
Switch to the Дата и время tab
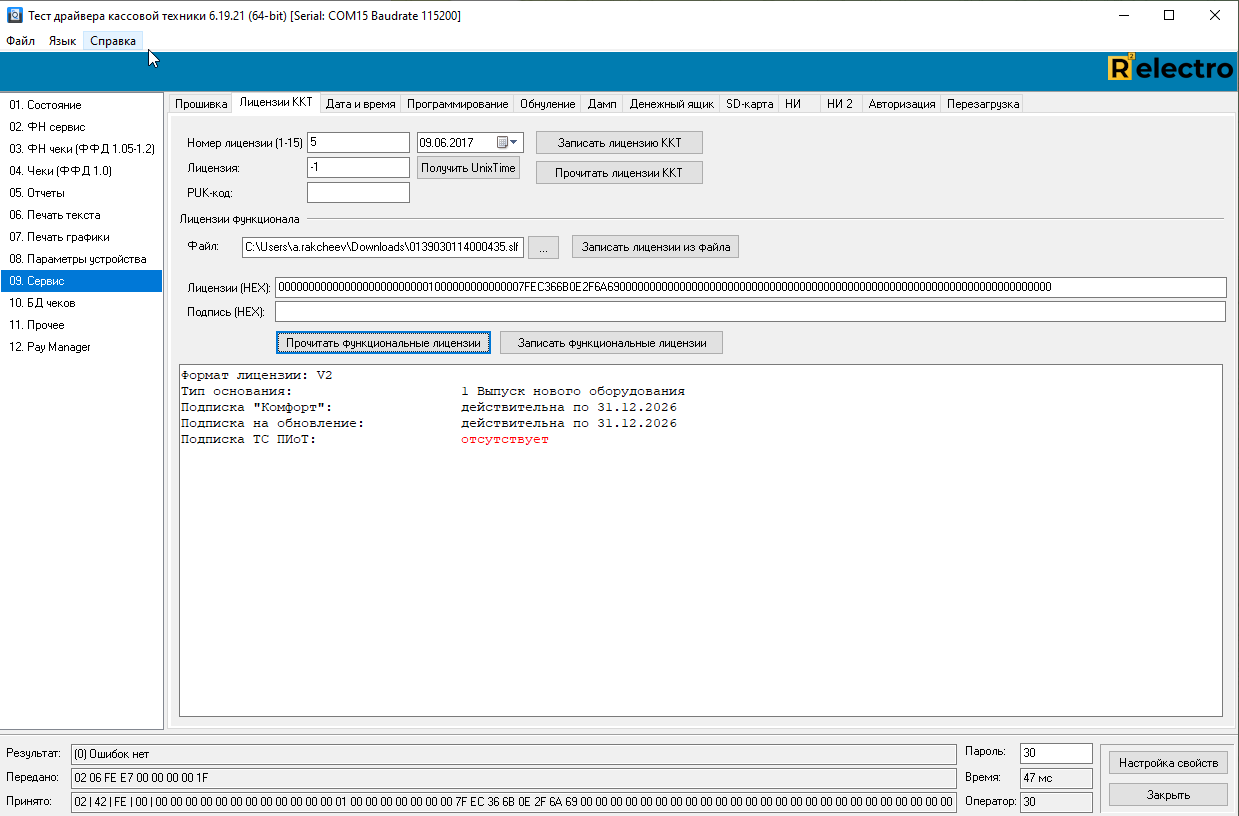coord(361,104)
